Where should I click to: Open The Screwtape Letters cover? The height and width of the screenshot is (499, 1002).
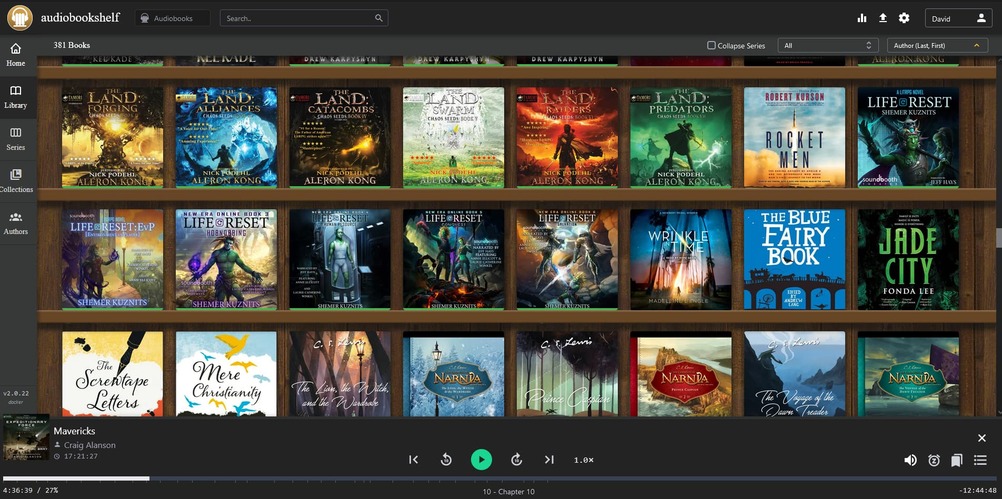[x=112, y=374]
